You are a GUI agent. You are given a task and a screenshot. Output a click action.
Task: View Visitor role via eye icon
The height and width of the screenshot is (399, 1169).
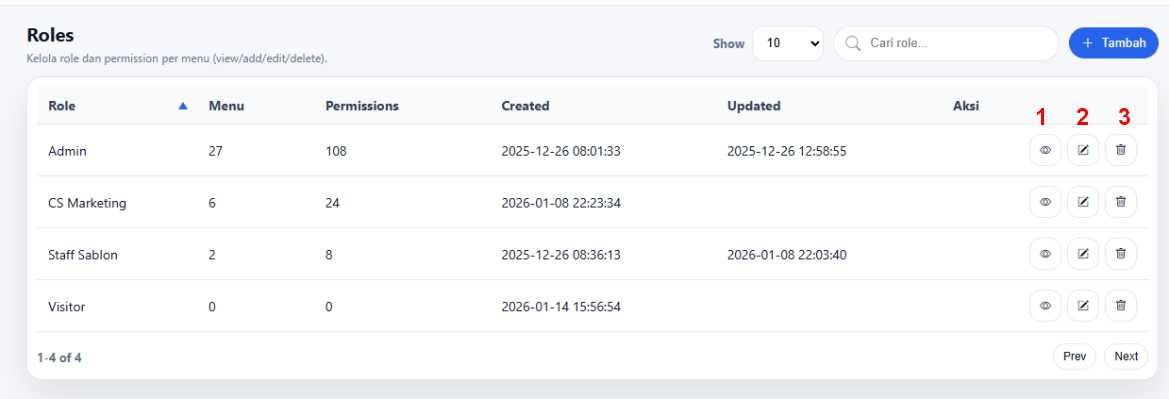1045,305
